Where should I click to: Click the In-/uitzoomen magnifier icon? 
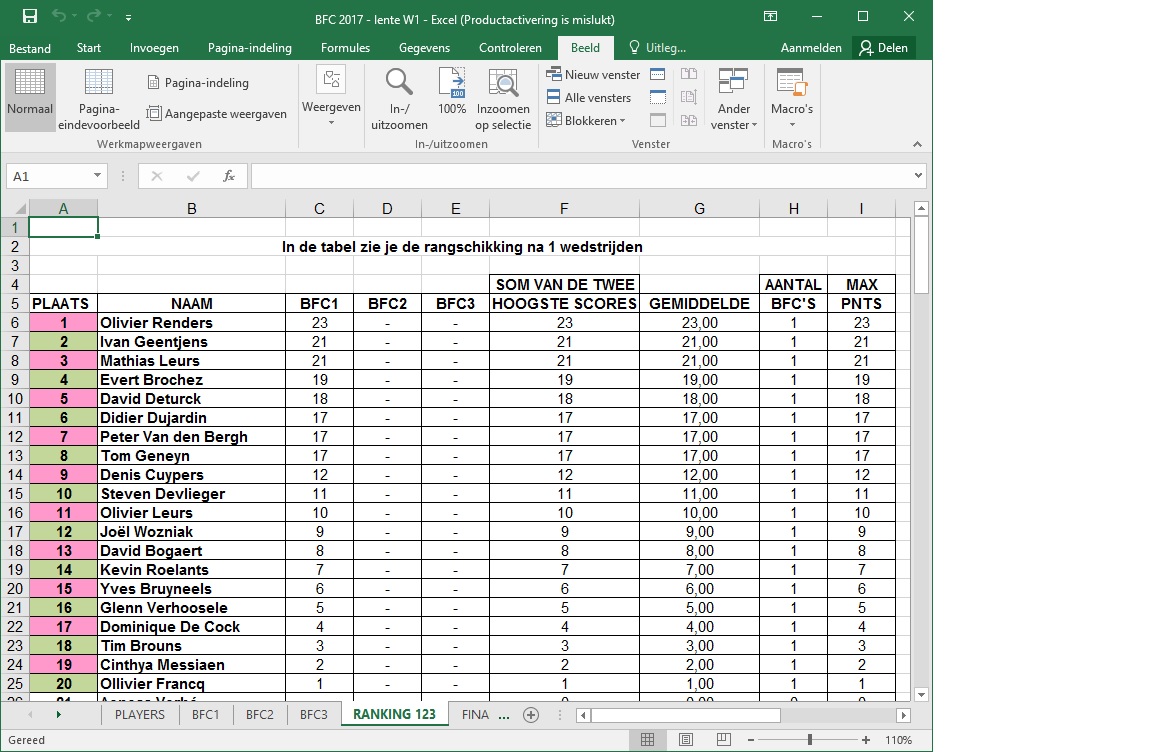click(399, 84)
